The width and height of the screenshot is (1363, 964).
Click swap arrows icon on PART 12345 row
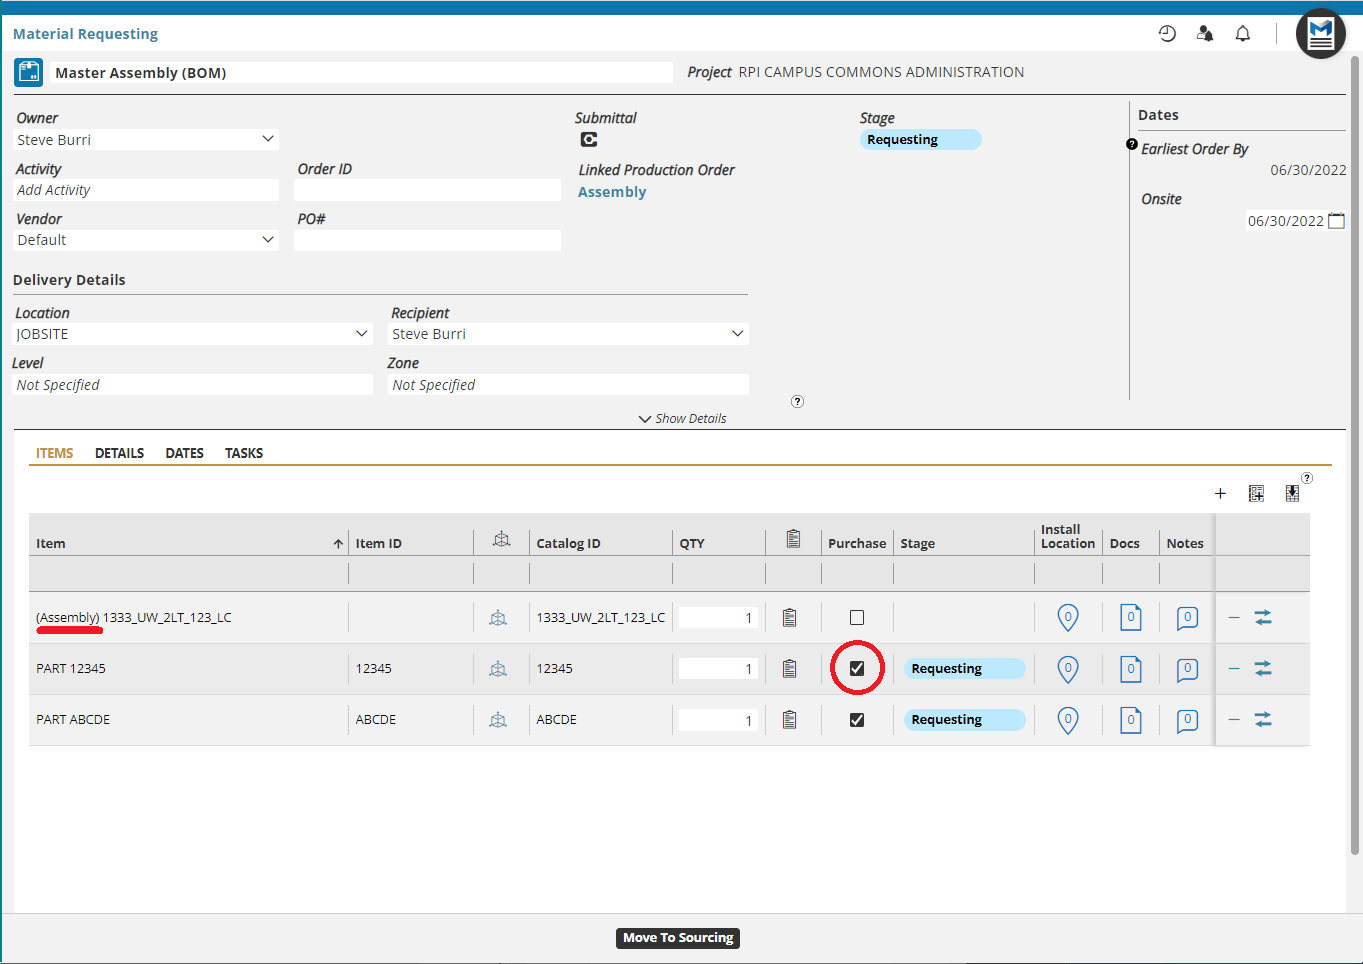click(x=1263, y=669)
